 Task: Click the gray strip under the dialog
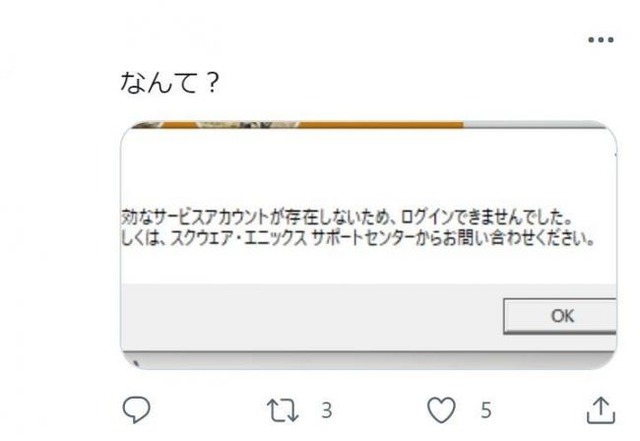click(369, 361)
